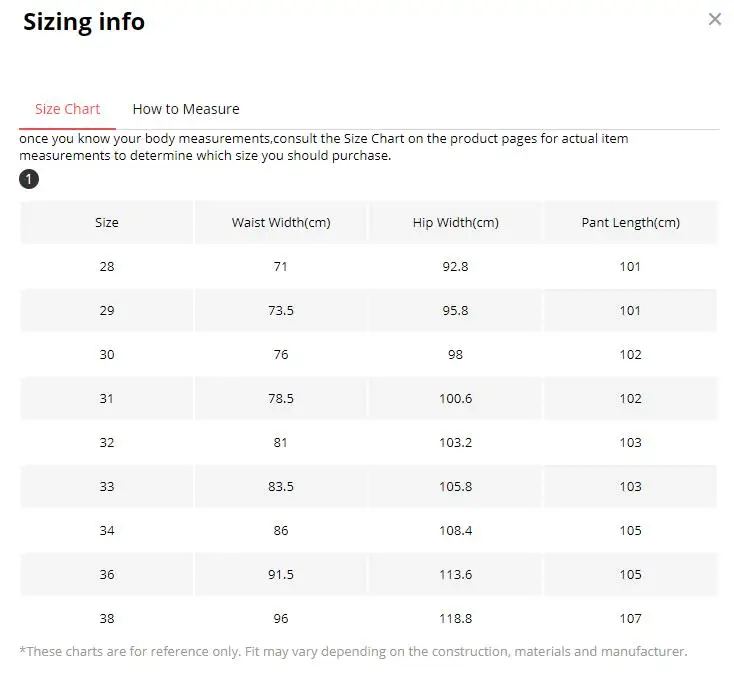Open the How to Measure tab
This screenshot has height=697, width=734.
(x=186, y=109)
